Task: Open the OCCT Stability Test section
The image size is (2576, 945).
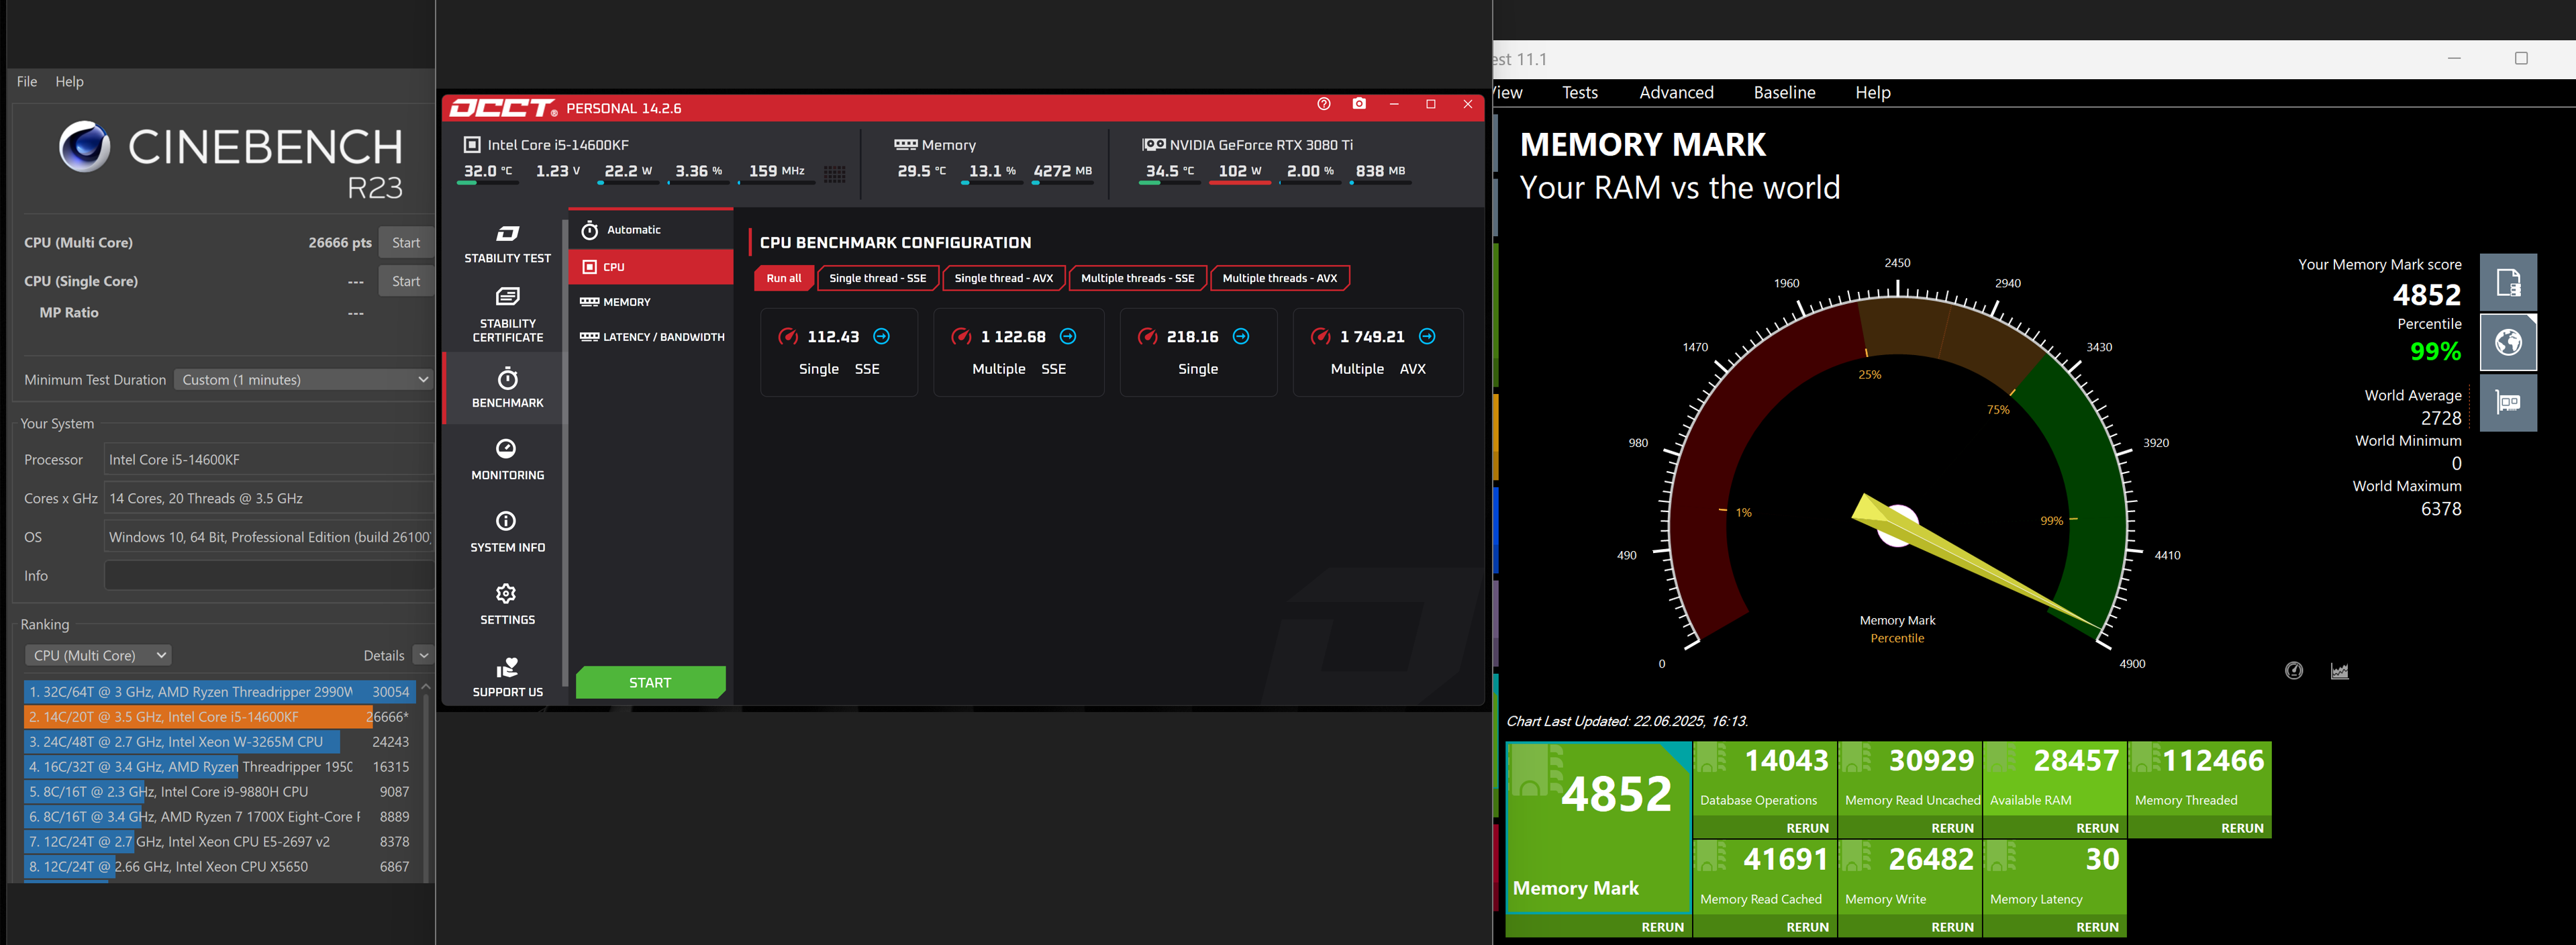Action: click(x=507, y=243)
